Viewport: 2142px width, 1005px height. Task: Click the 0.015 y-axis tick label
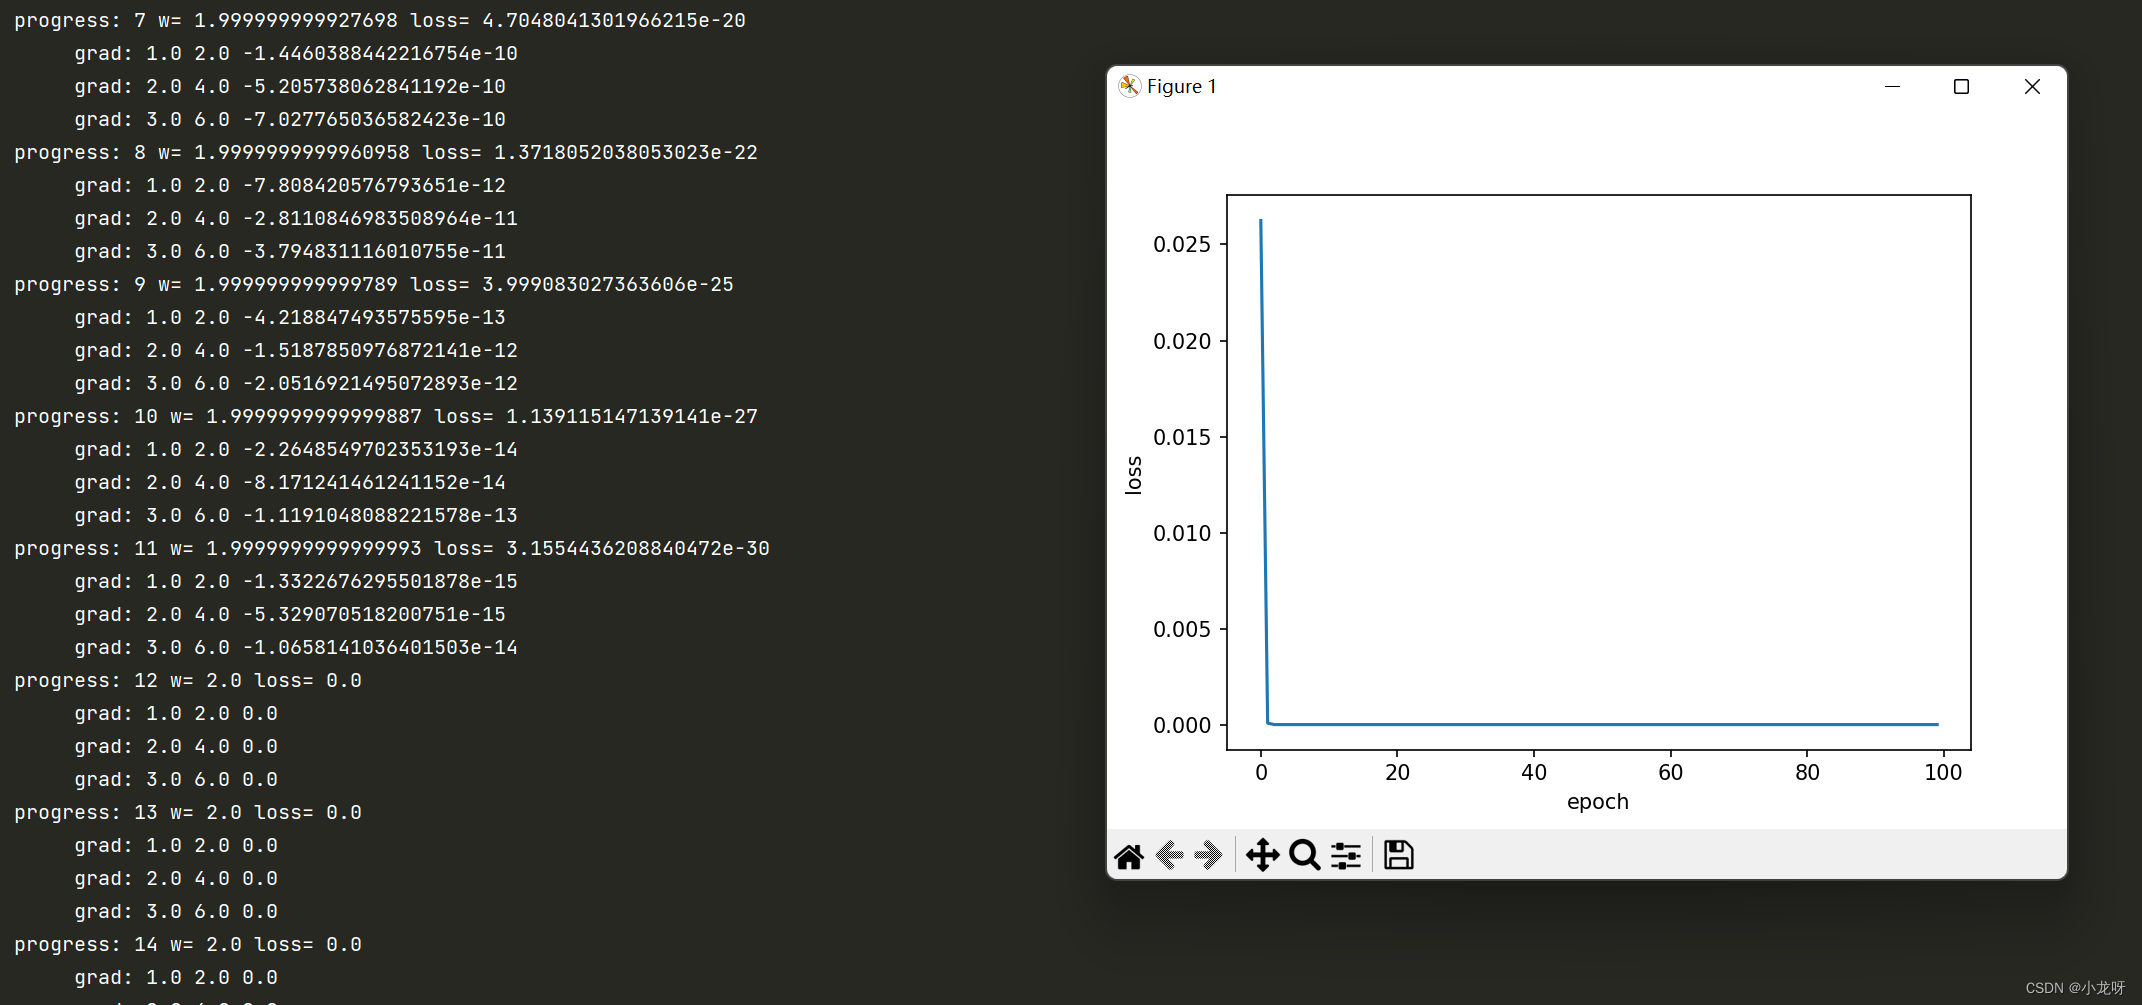click(x=1182, y=437)
